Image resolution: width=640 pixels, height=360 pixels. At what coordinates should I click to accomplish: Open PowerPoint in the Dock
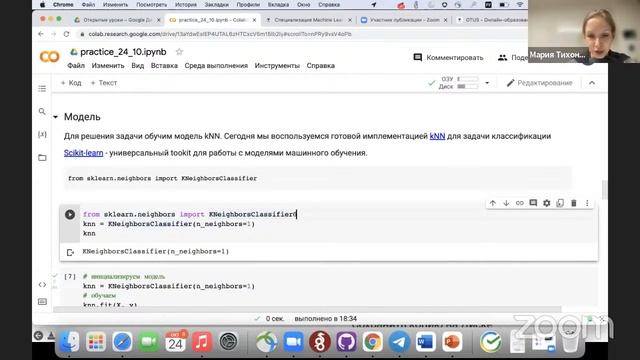tap(452, 341)
